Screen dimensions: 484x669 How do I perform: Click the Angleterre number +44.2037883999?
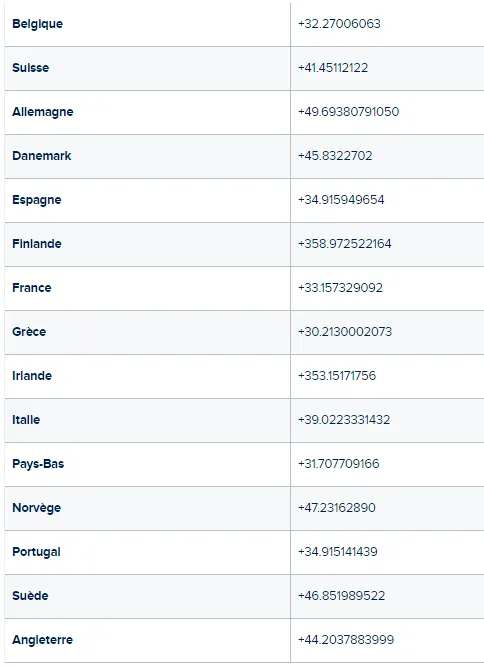pos(346,640)
